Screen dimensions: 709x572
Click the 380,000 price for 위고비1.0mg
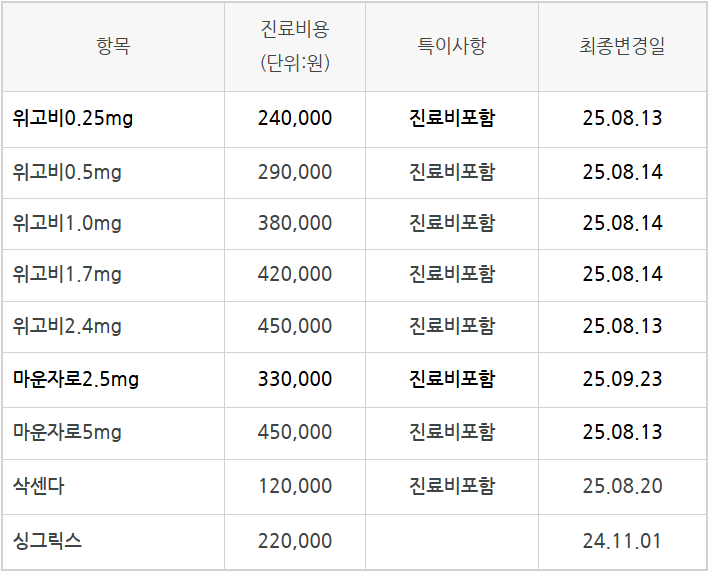click(294, 223)
